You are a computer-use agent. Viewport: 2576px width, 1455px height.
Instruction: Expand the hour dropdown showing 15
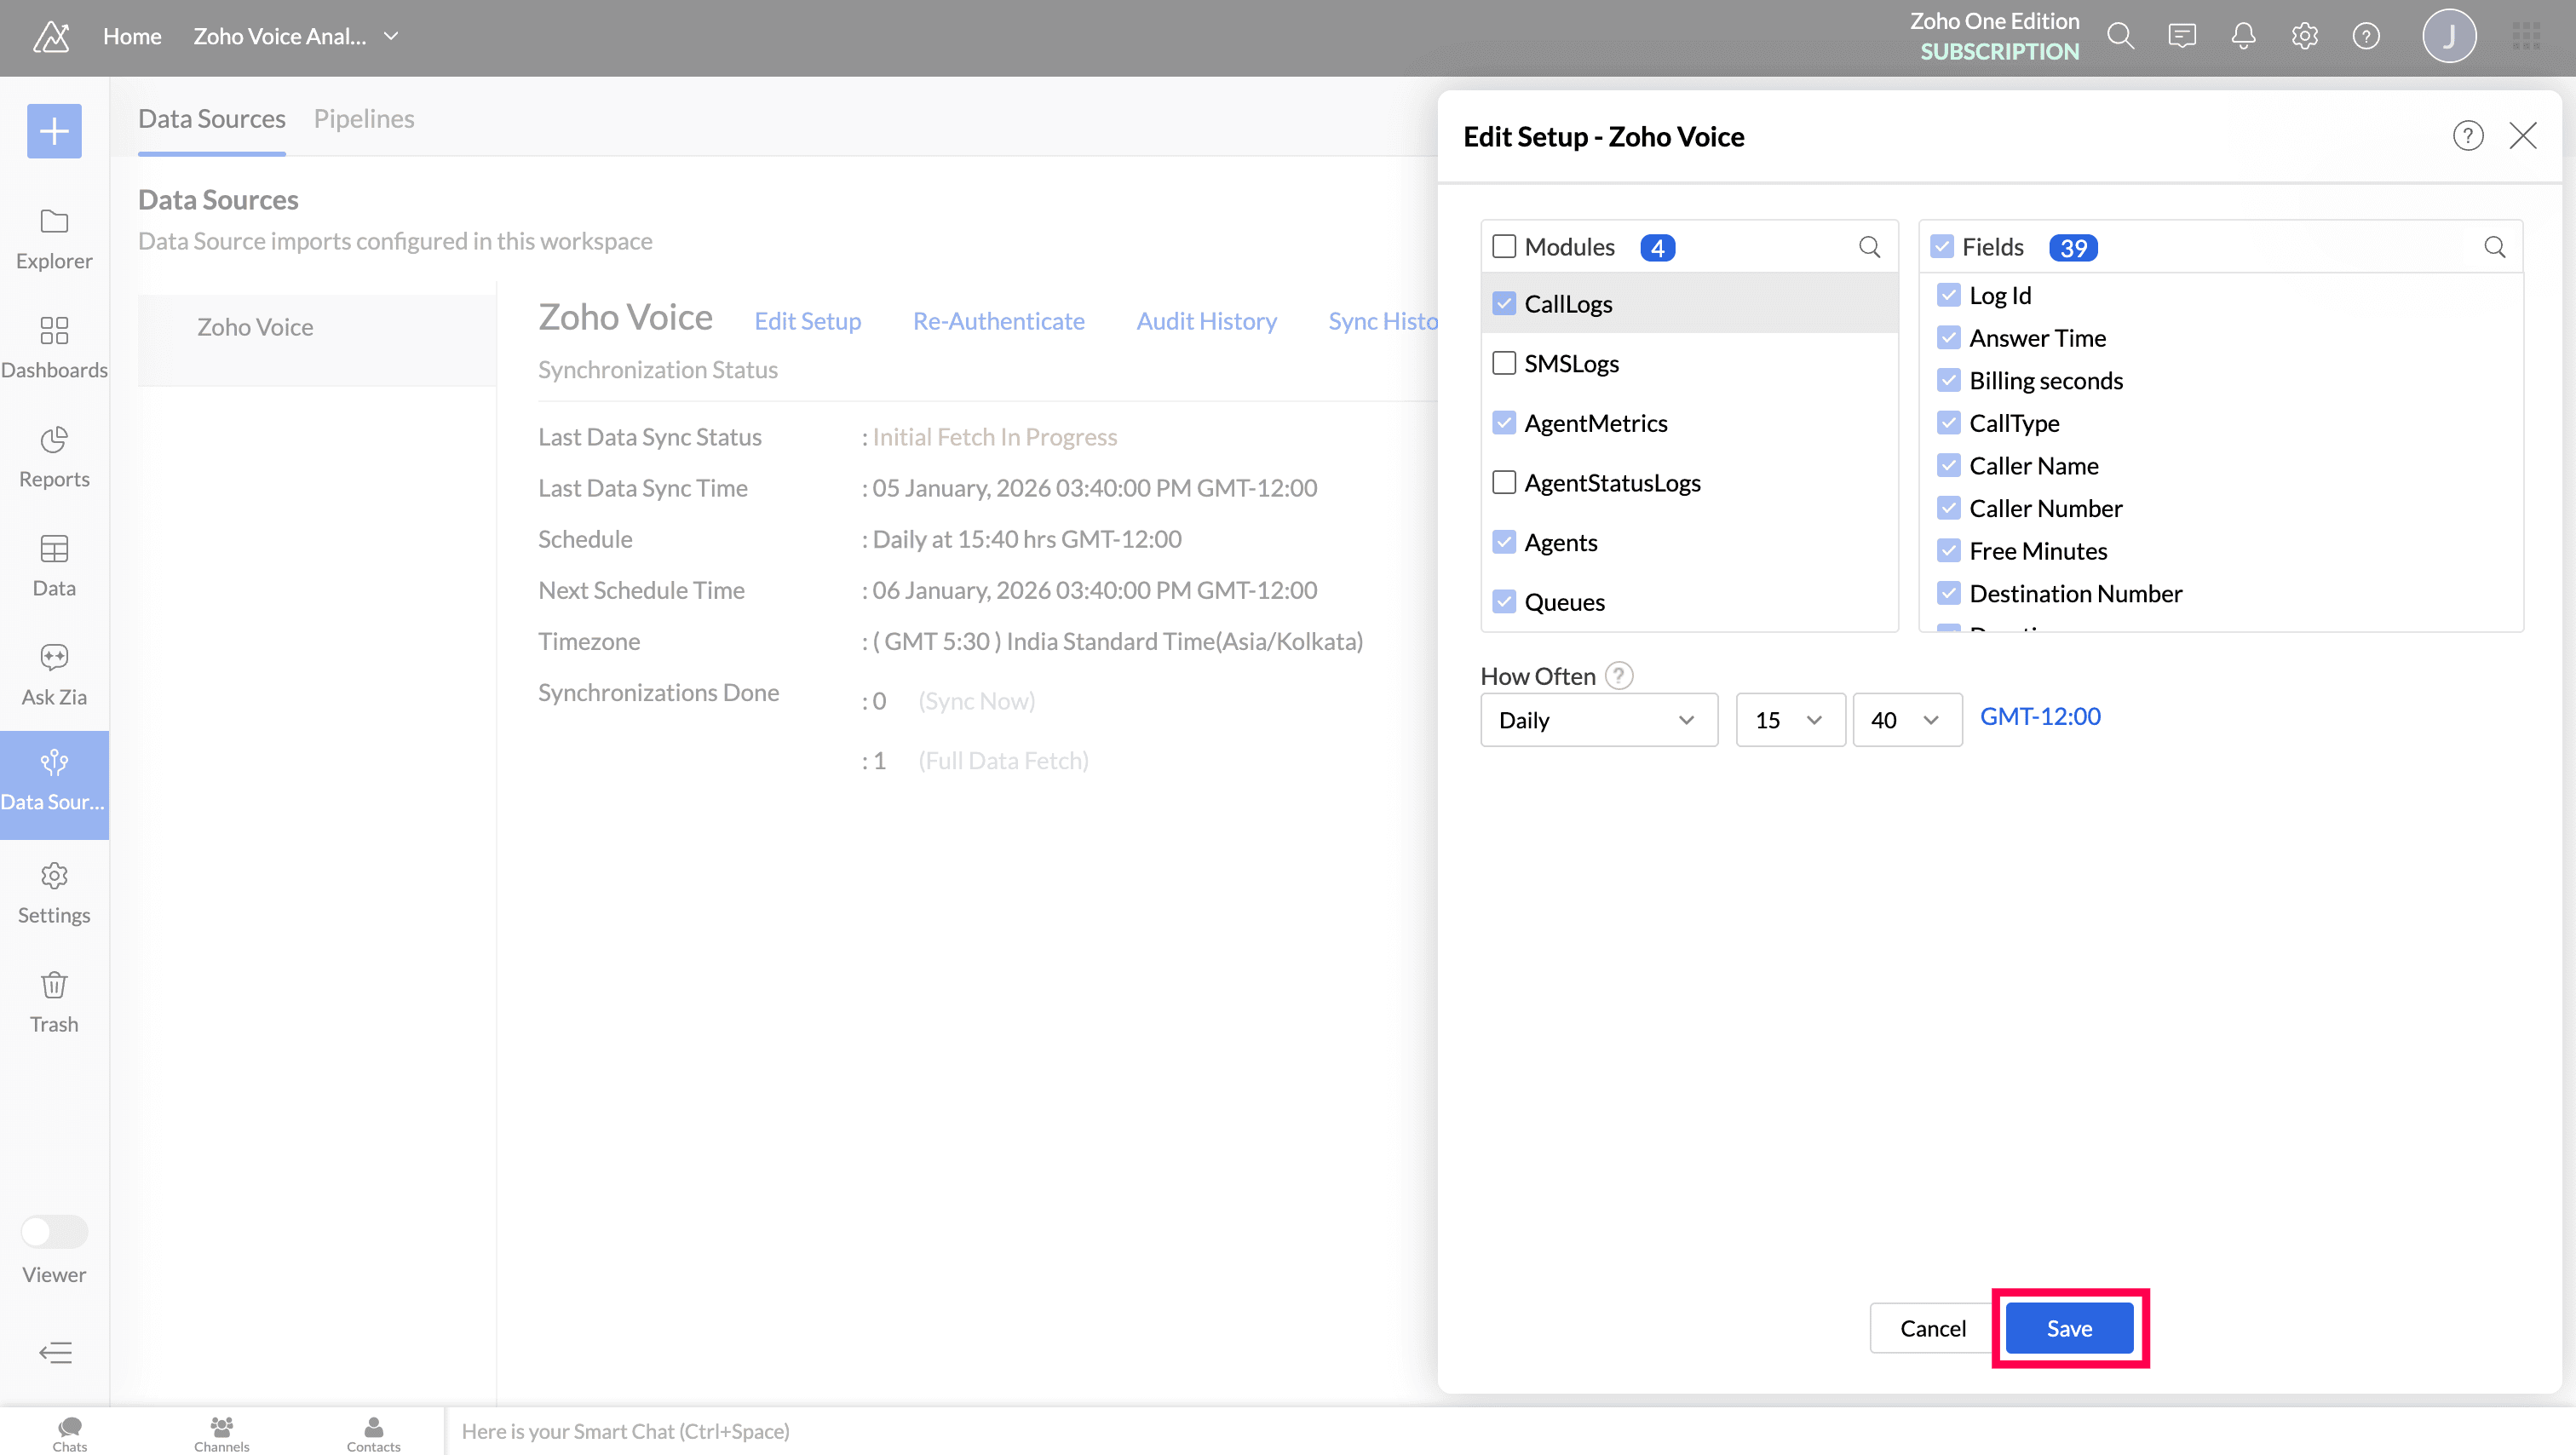tap(1789, 720)
